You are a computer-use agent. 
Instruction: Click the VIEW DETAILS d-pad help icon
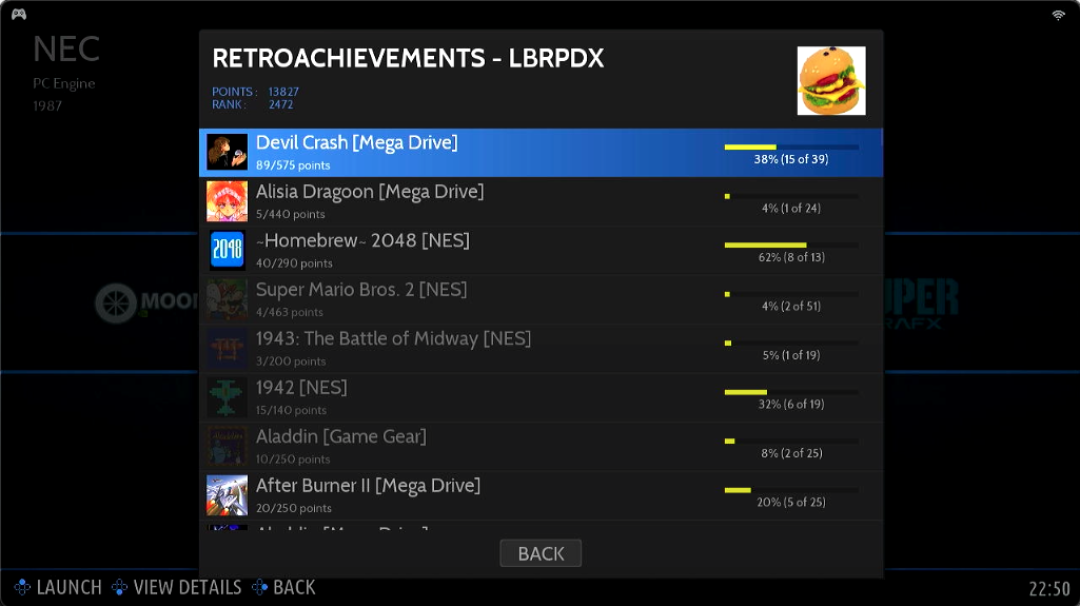pos(119,587)
